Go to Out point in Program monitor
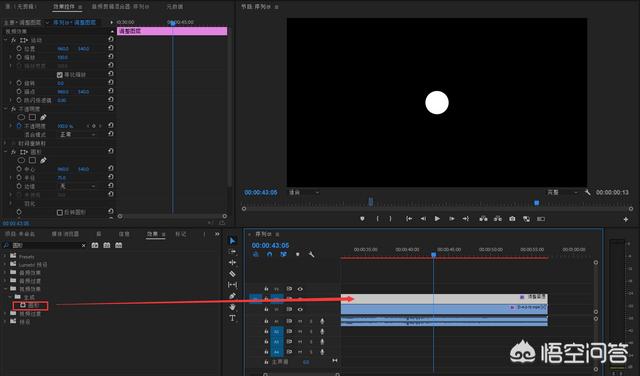The width and height of the screenshot is (640, 376). (x=466, y=219)
